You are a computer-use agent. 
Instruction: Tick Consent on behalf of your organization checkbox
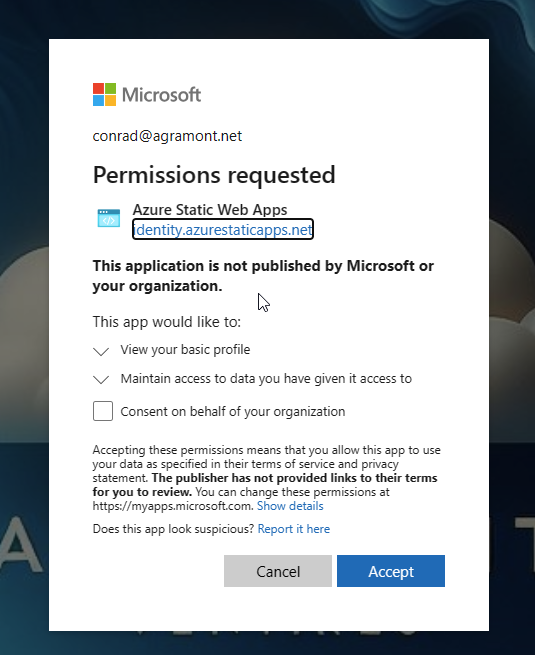[x=103, y=411]
